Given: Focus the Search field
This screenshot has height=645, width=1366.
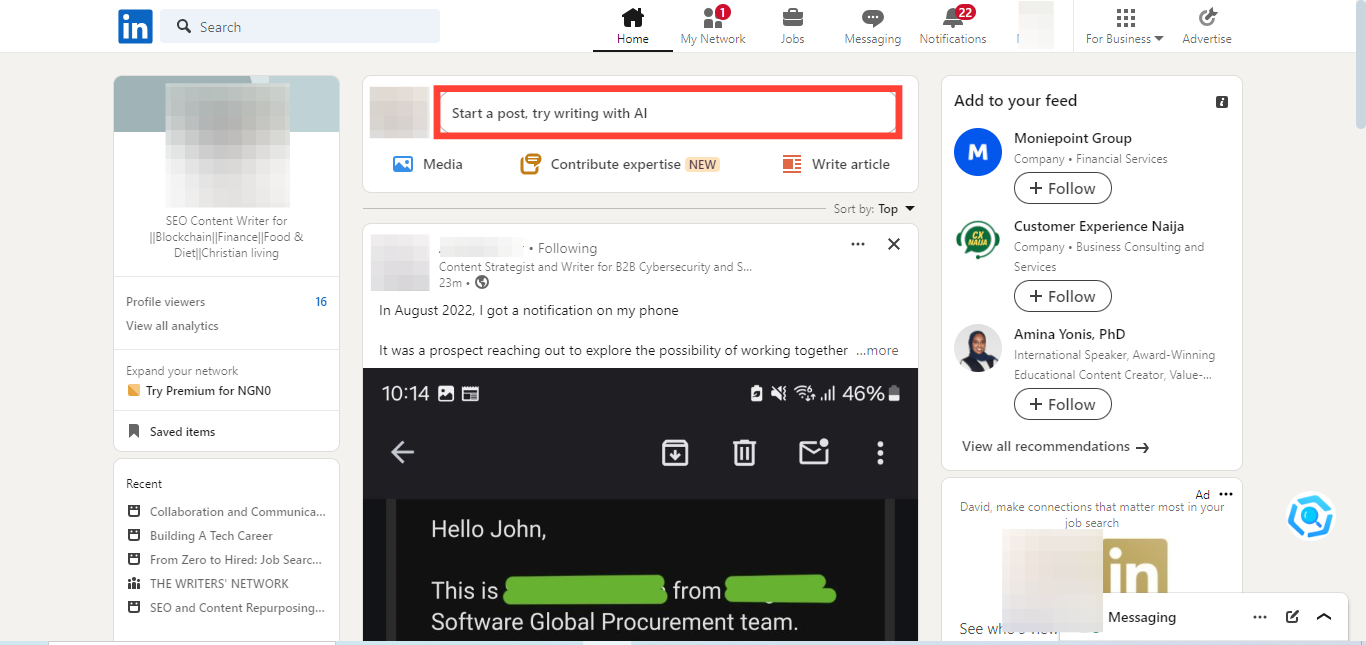Looking at the screenshot, I should pyautogui.click(x=300, y=27).
